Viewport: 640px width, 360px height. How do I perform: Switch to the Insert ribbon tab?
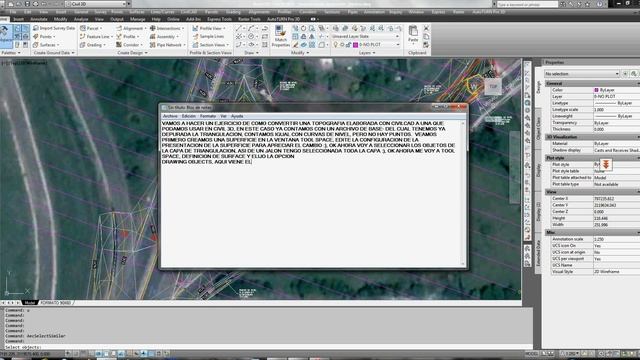click(x=18, y=19)
